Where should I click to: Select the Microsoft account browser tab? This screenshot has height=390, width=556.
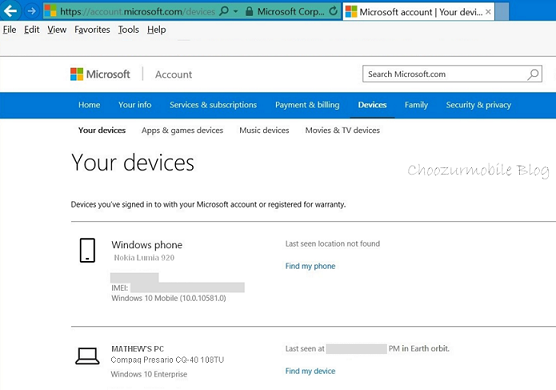(418, 12)
